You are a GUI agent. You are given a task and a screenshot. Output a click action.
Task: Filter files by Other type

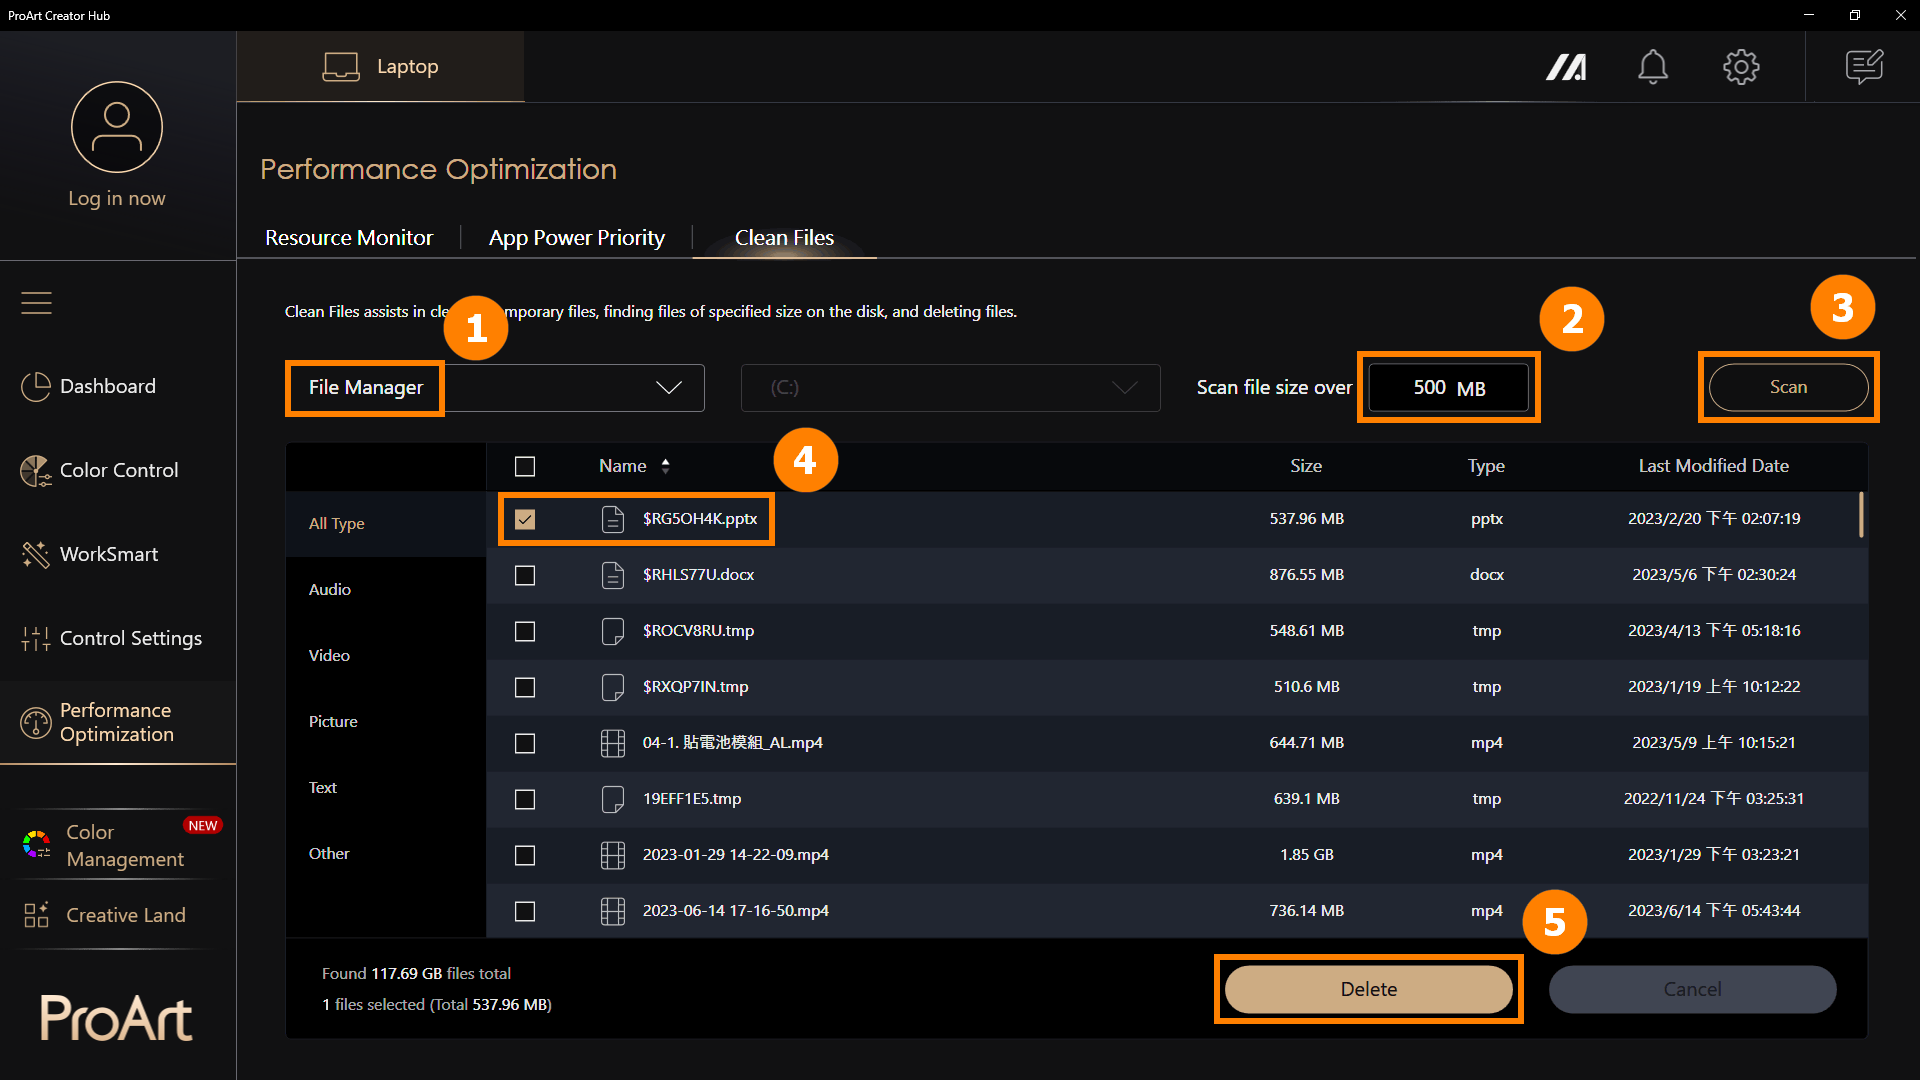point(386,854)
